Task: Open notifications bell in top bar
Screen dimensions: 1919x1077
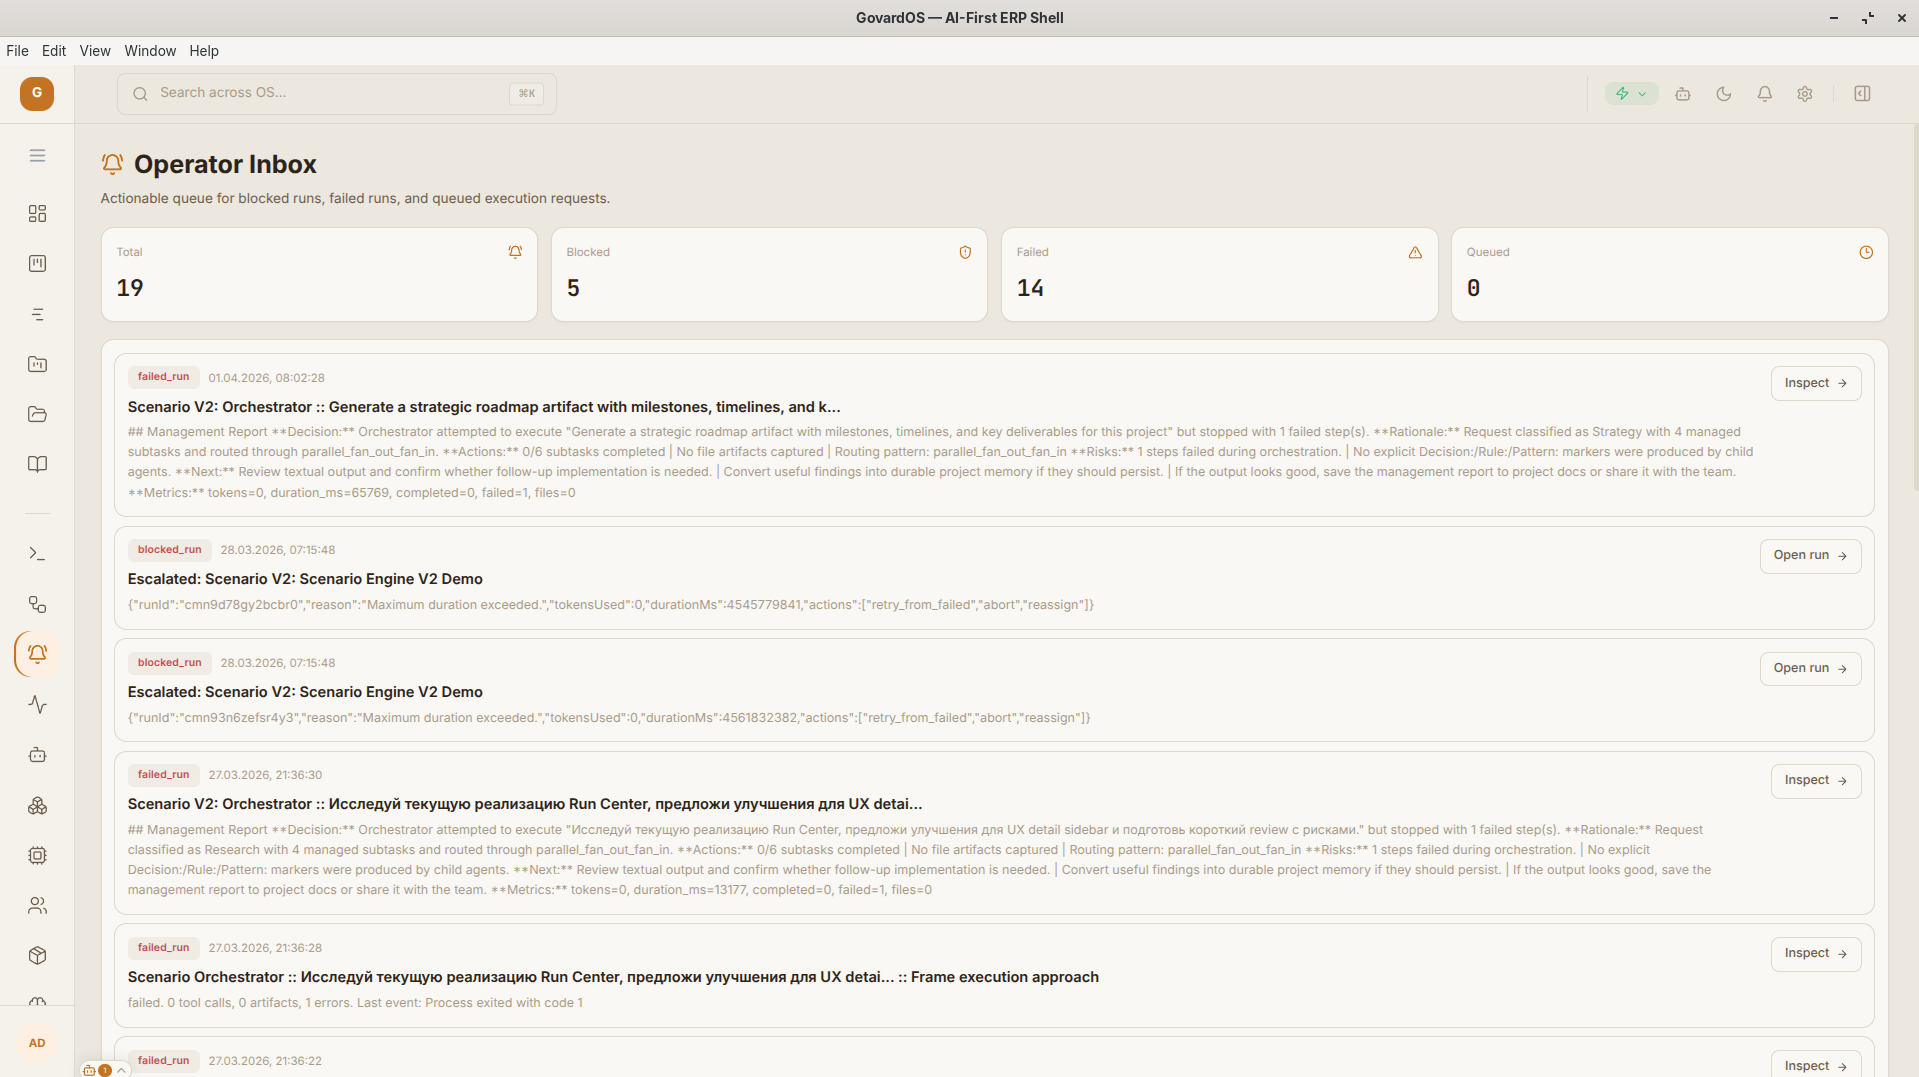Action: (x=1765, y=94)
